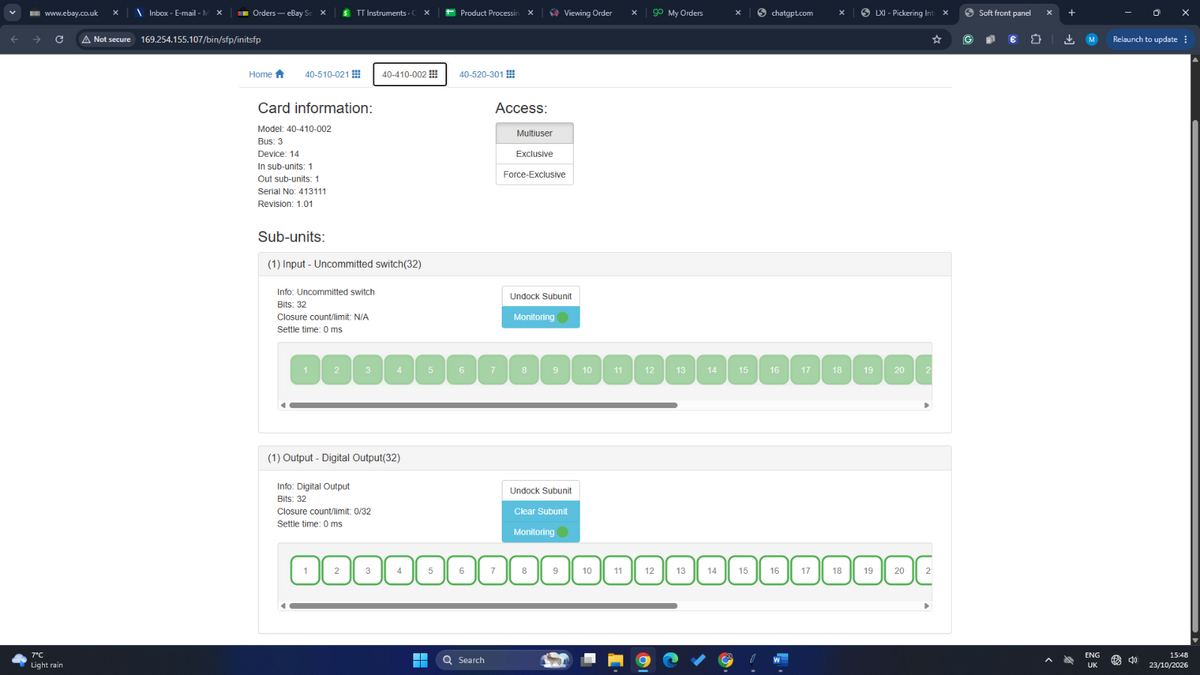Click the Home house icon
Viewport: 1200px width, 675px height.
[x=280, y=75]
